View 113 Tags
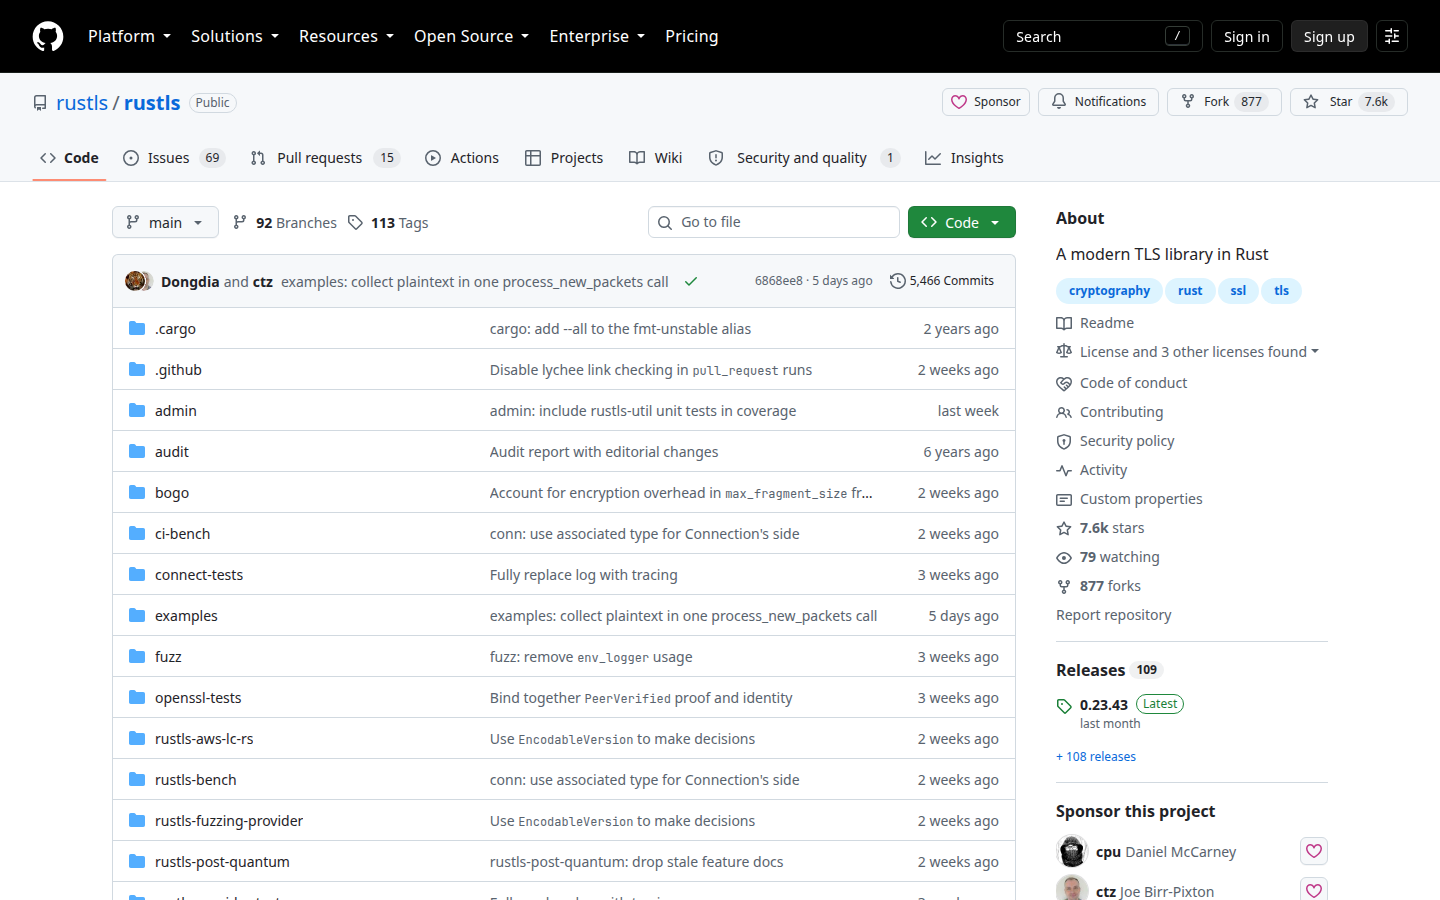Screen dimensions: 1440x900 coord(388,223)
